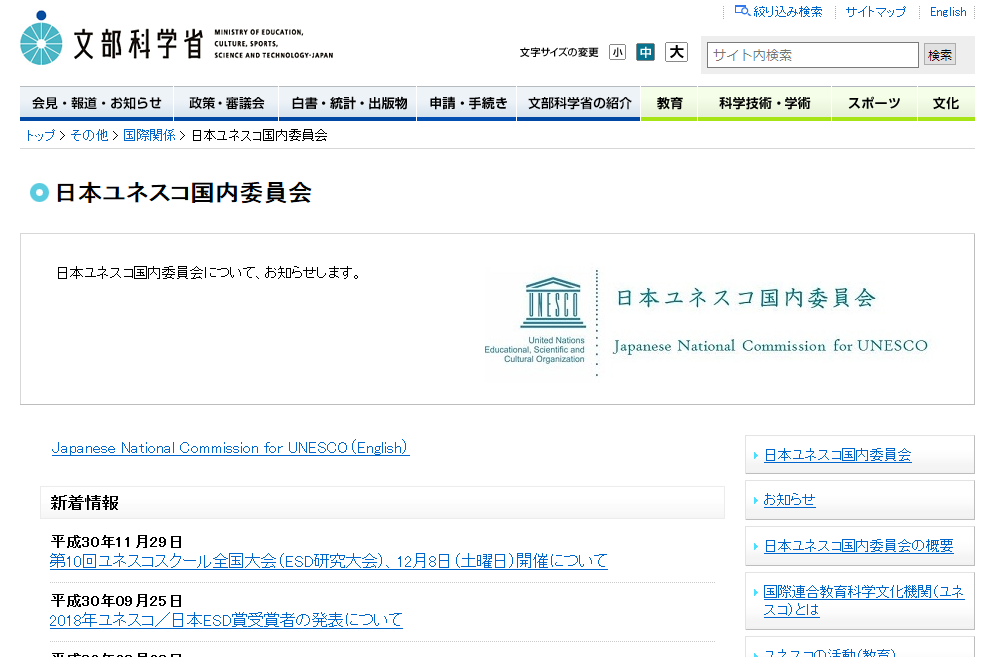
Task: Open sidebar link お知らせ
Action: click(x=789, y=500)
